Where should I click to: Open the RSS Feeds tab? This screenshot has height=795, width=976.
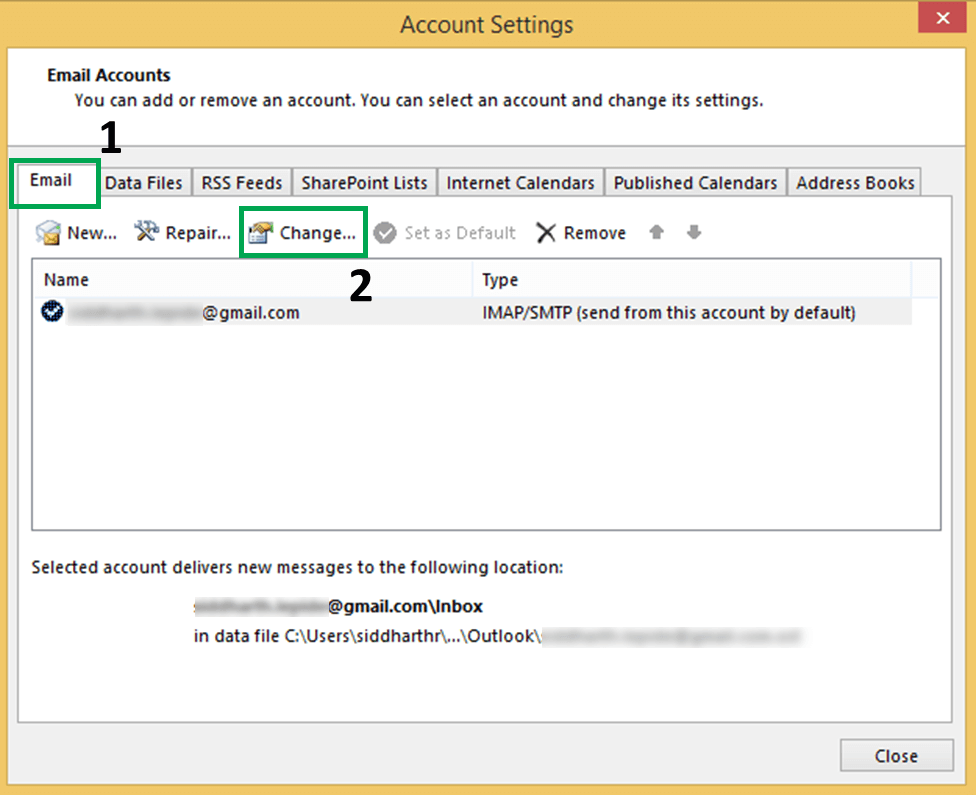[242, 183]
